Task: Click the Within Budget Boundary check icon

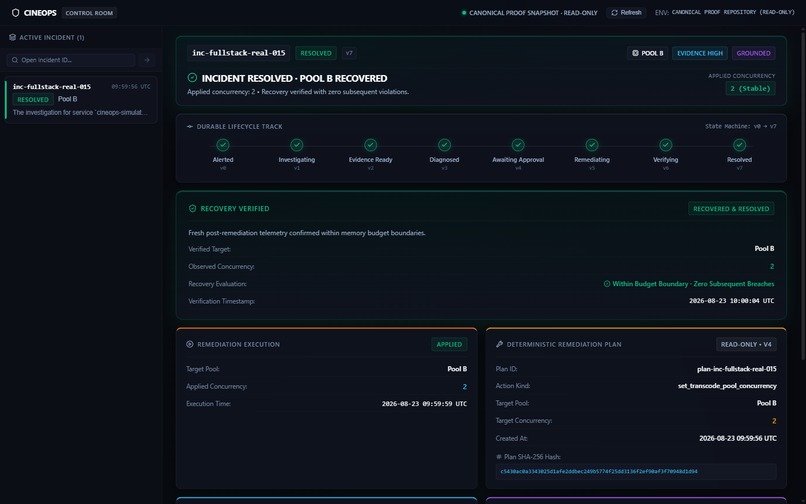Action: tap(607, 284)
